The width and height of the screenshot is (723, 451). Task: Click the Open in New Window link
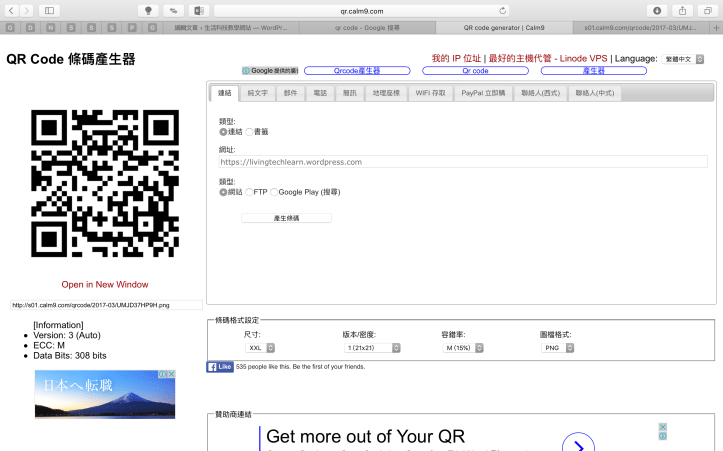pos(104,284)
